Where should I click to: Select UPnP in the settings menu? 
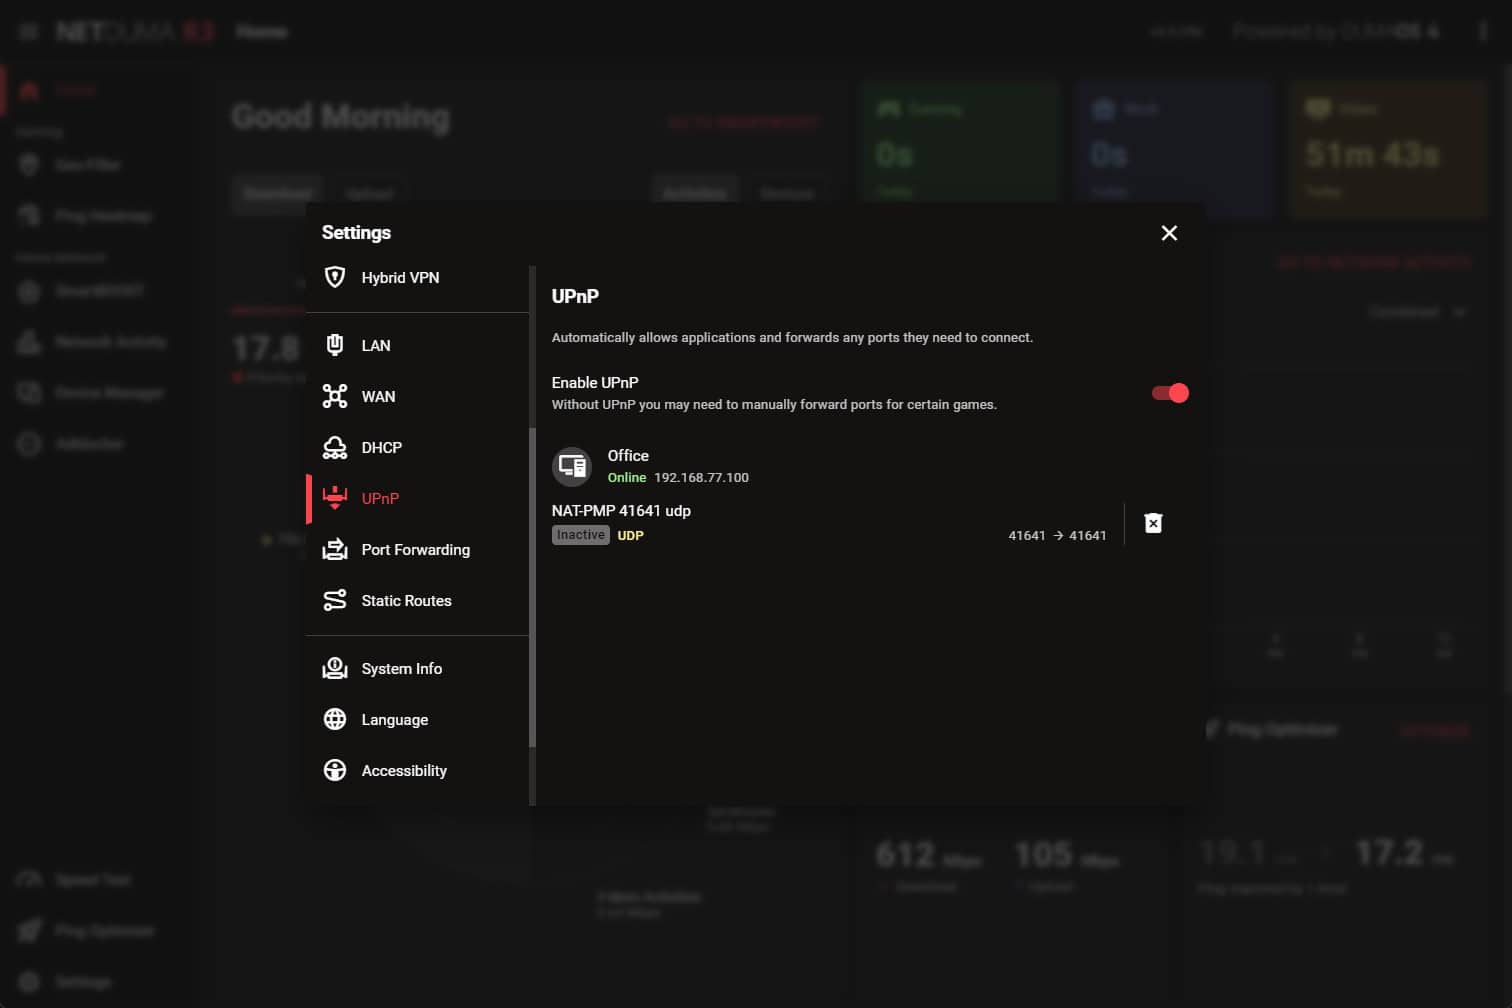pos(380,498)
